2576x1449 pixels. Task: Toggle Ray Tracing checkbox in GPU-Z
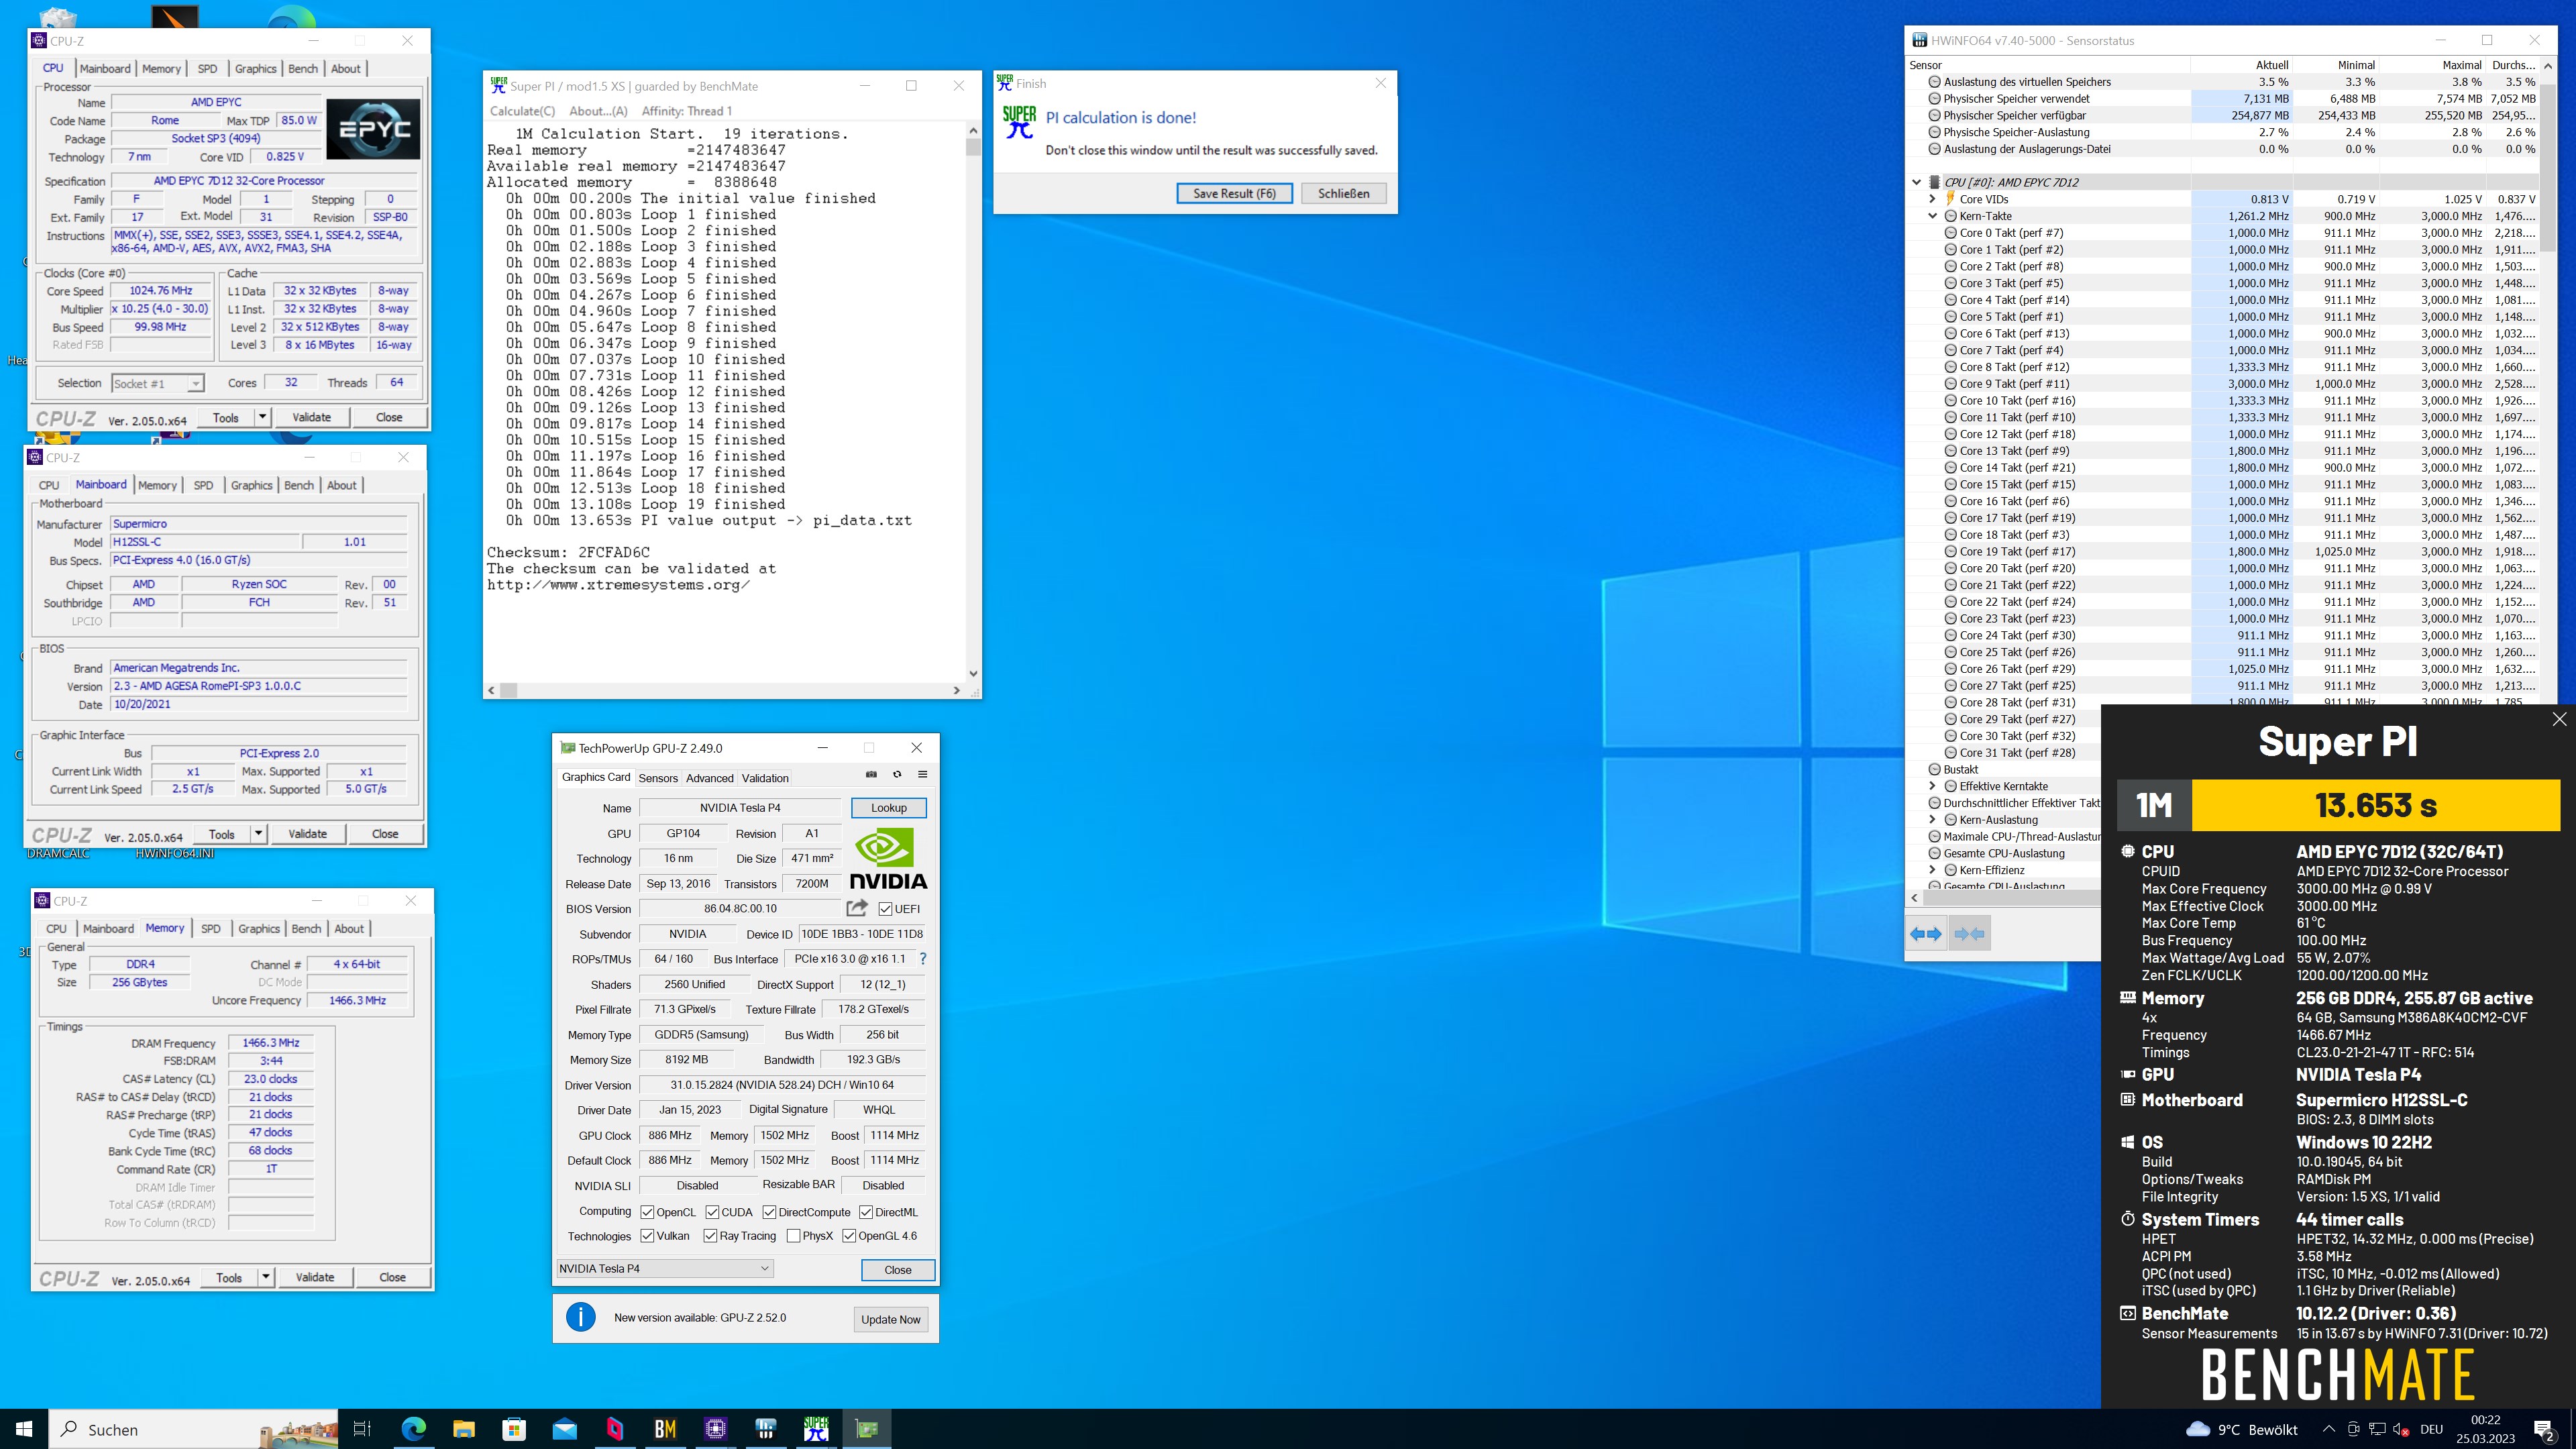coord(710,1236)
